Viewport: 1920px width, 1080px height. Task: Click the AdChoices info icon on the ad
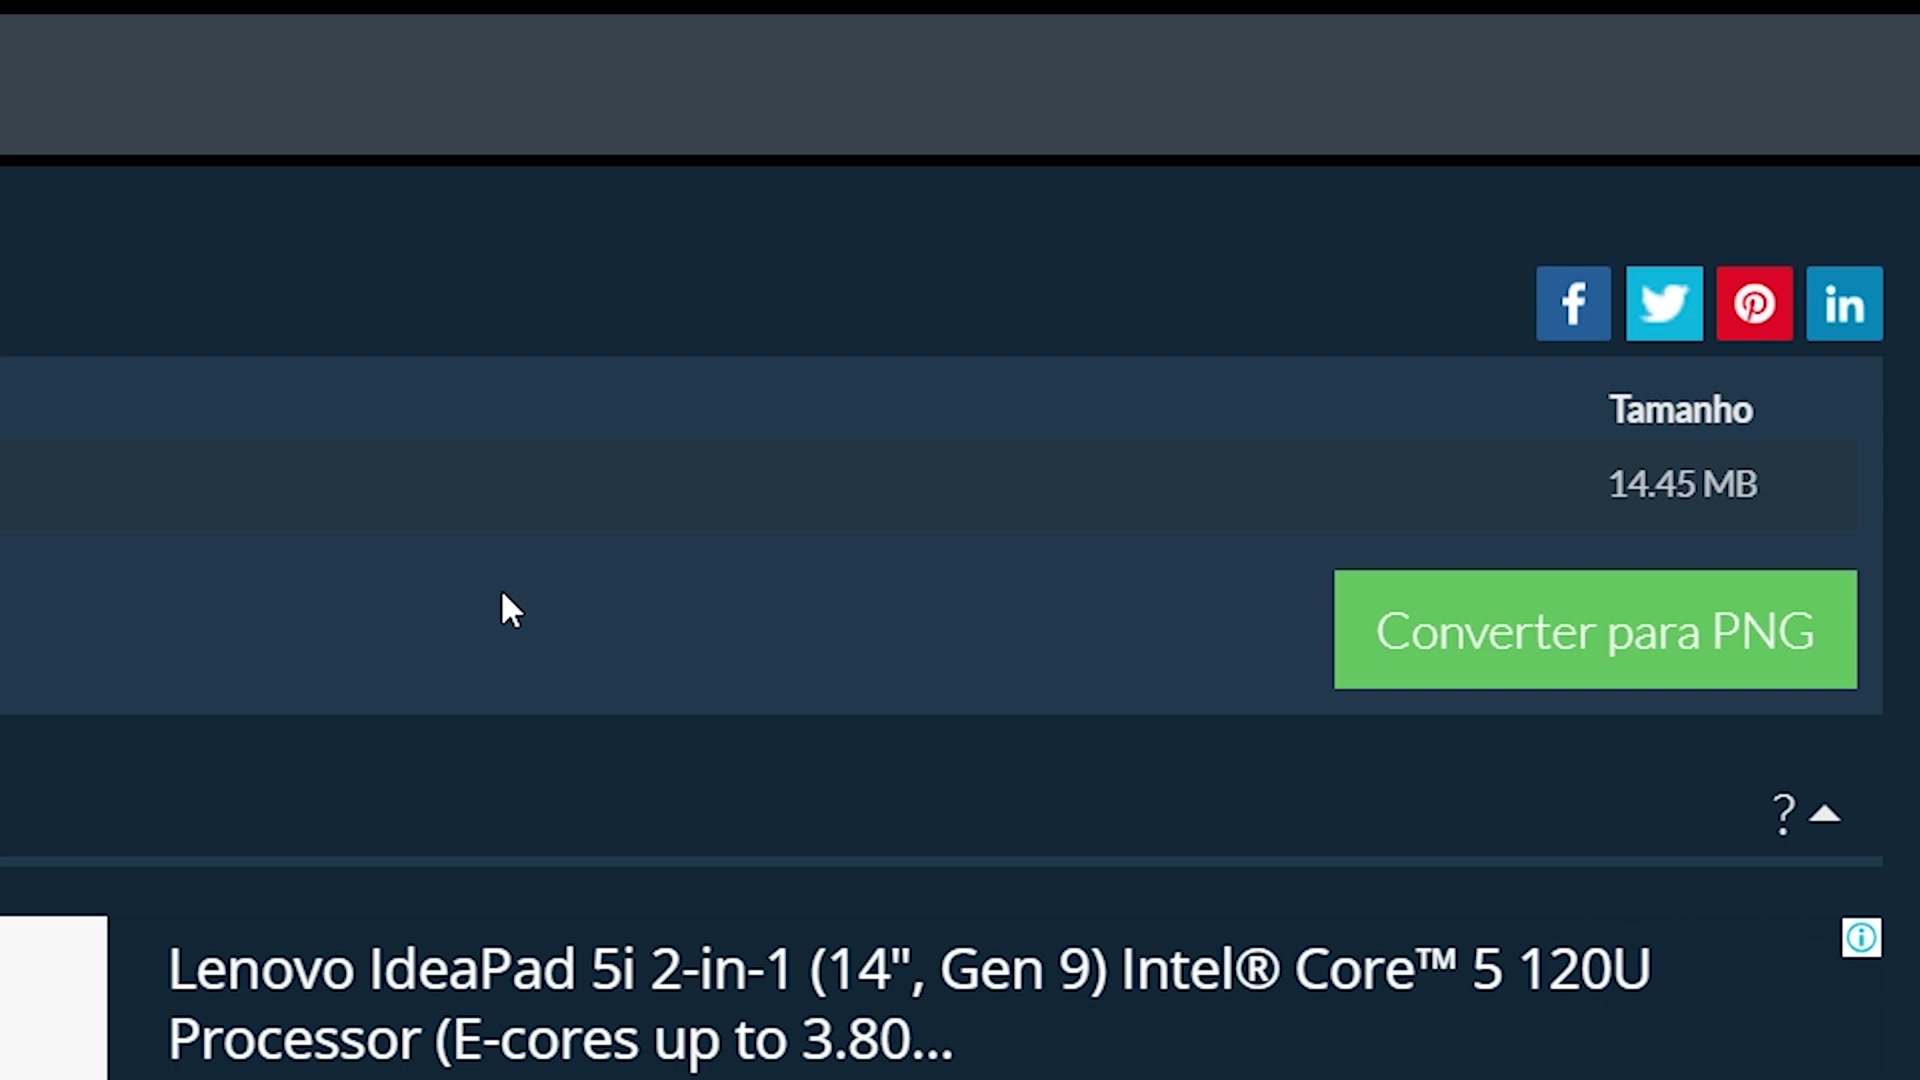pyautogui.click(x=1861, y=938)
